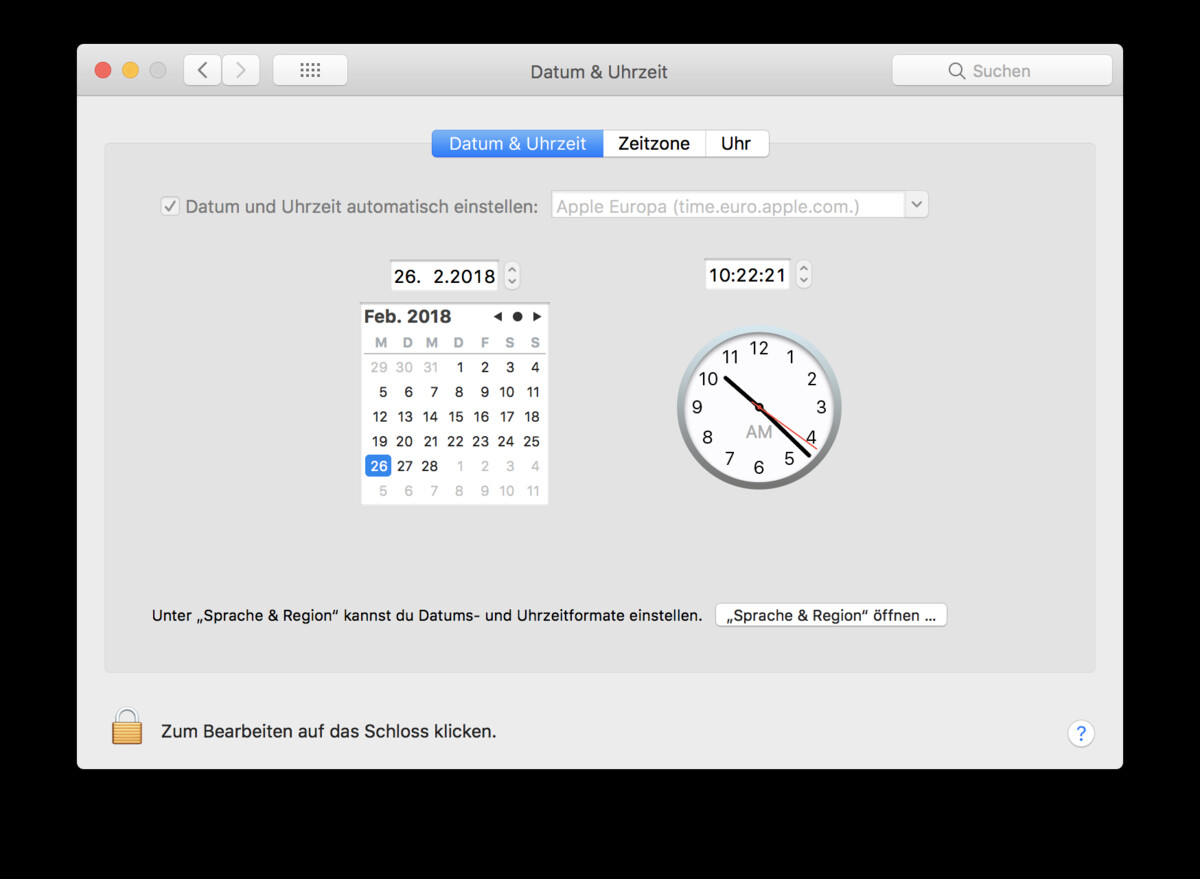The height and width of the screenshot is (879, 1200).
Task: Select February 26 in the calendar
Action: pos(378,465)
